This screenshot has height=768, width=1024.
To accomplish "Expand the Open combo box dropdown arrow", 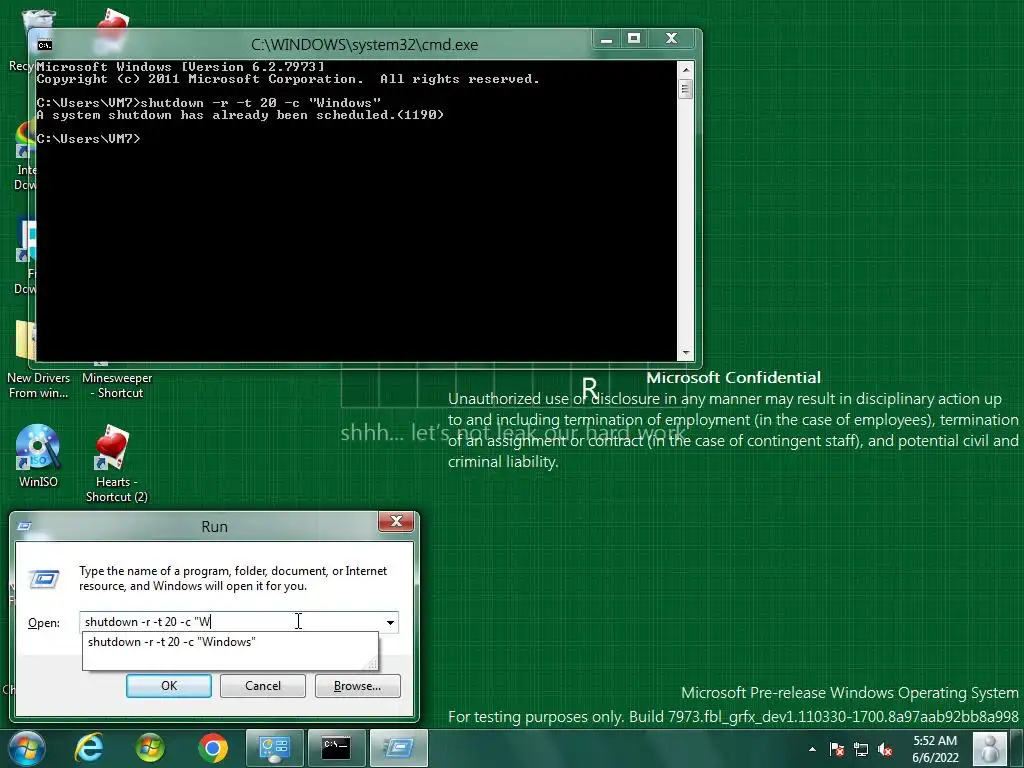I will click(x=390, y=622).
